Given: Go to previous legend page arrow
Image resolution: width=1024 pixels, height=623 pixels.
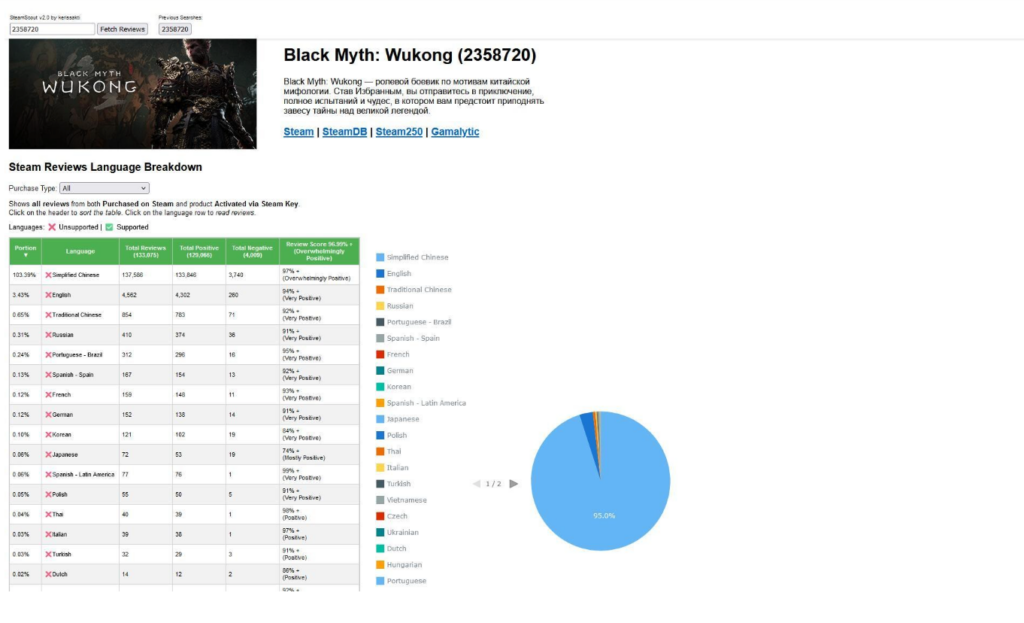Looking at the screenshot, I should pyautogui.click(x=477, y=484).
